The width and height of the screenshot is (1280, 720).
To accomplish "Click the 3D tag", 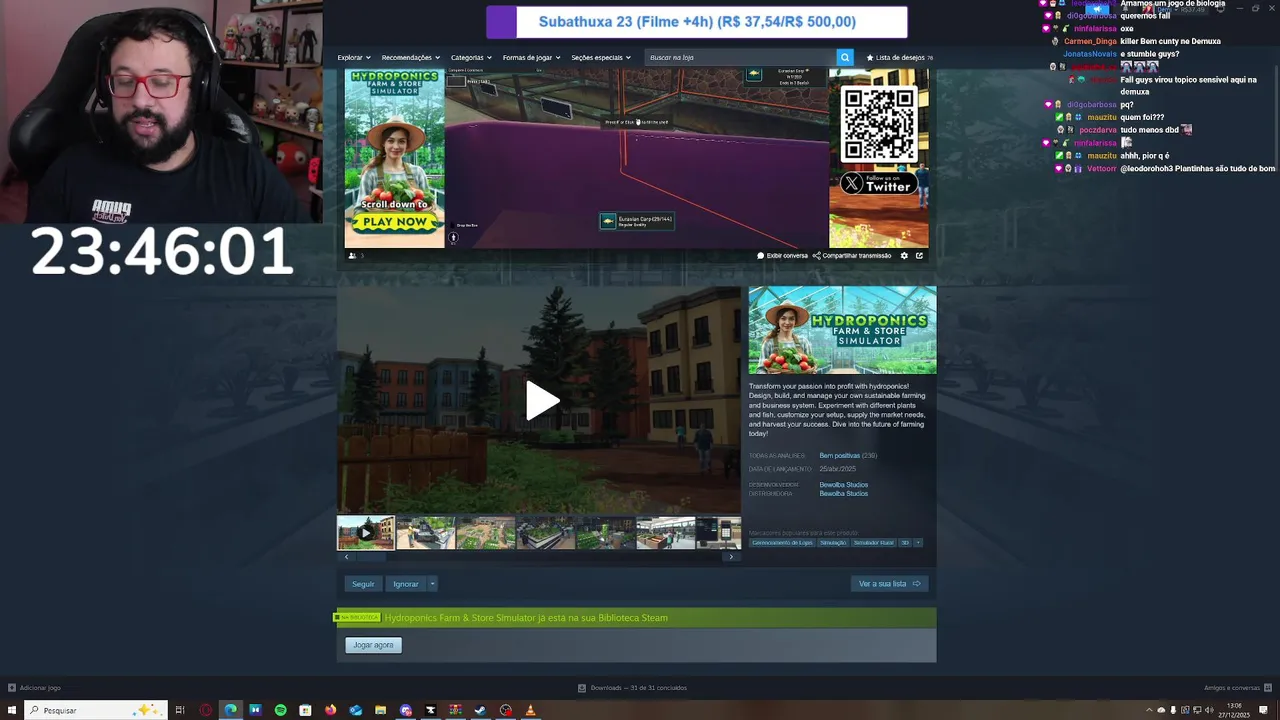I will coord(905,542).
